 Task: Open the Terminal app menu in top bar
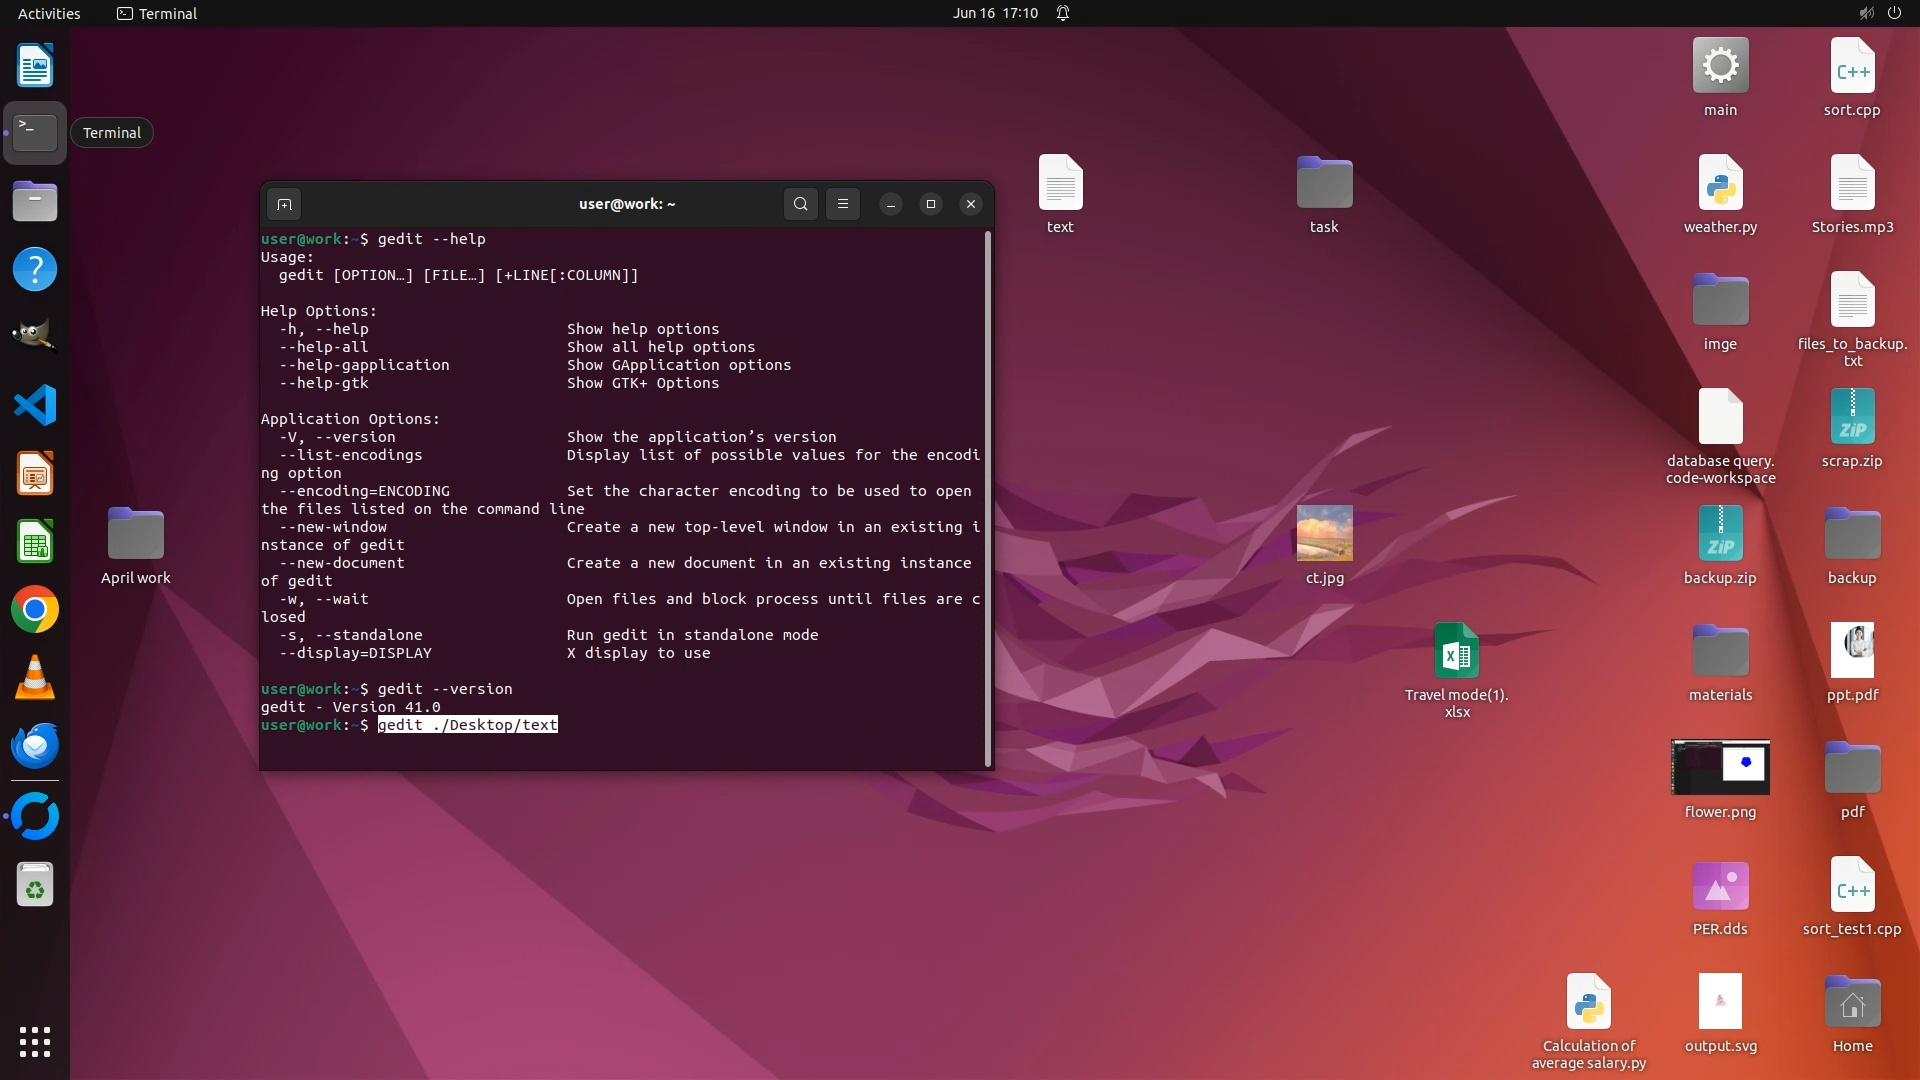click(157, 13)
